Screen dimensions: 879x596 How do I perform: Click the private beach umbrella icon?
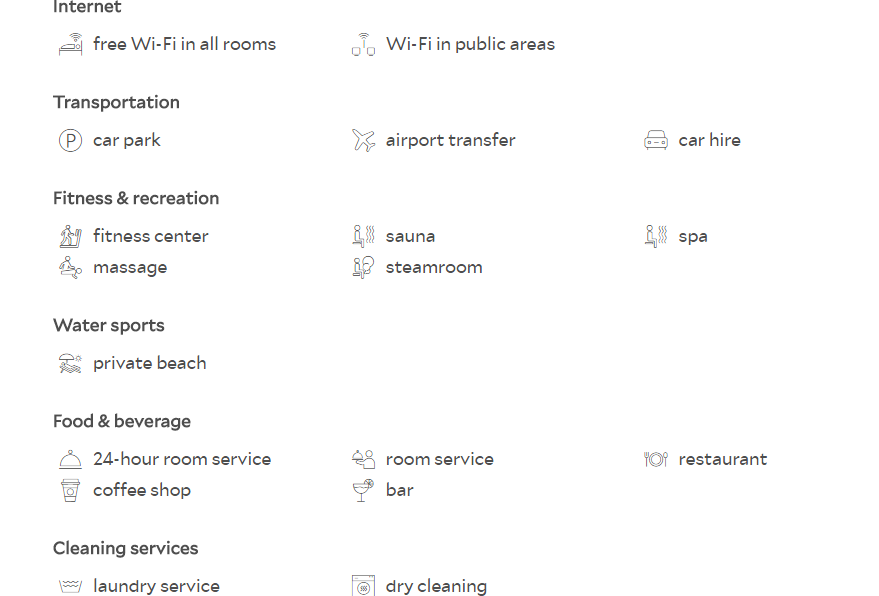coord(71,363)
